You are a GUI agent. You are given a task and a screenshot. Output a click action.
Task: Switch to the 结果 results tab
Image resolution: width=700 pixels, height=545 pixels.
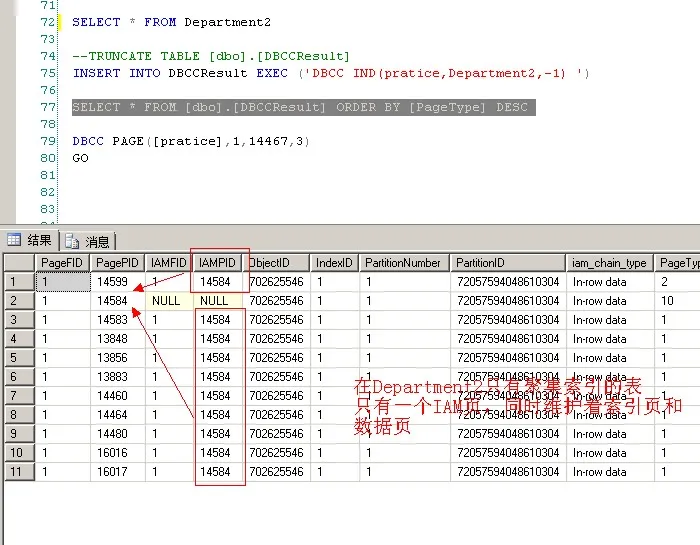[30, 240]
